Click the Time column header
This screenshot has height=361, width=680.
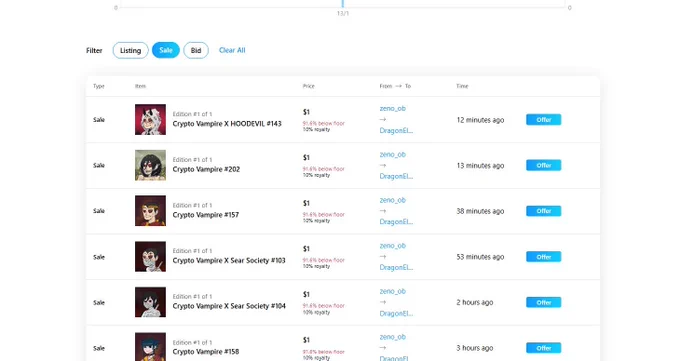462,86
